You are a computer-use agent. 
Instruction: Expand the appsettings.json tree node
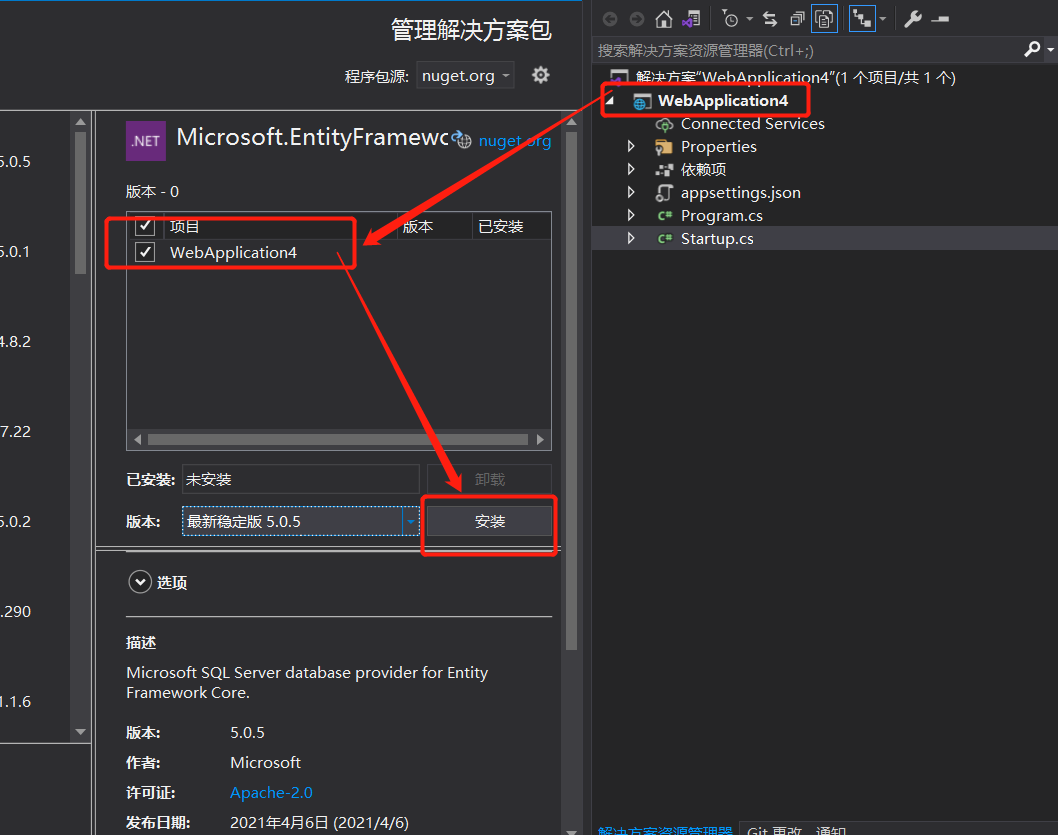[631, 192]
